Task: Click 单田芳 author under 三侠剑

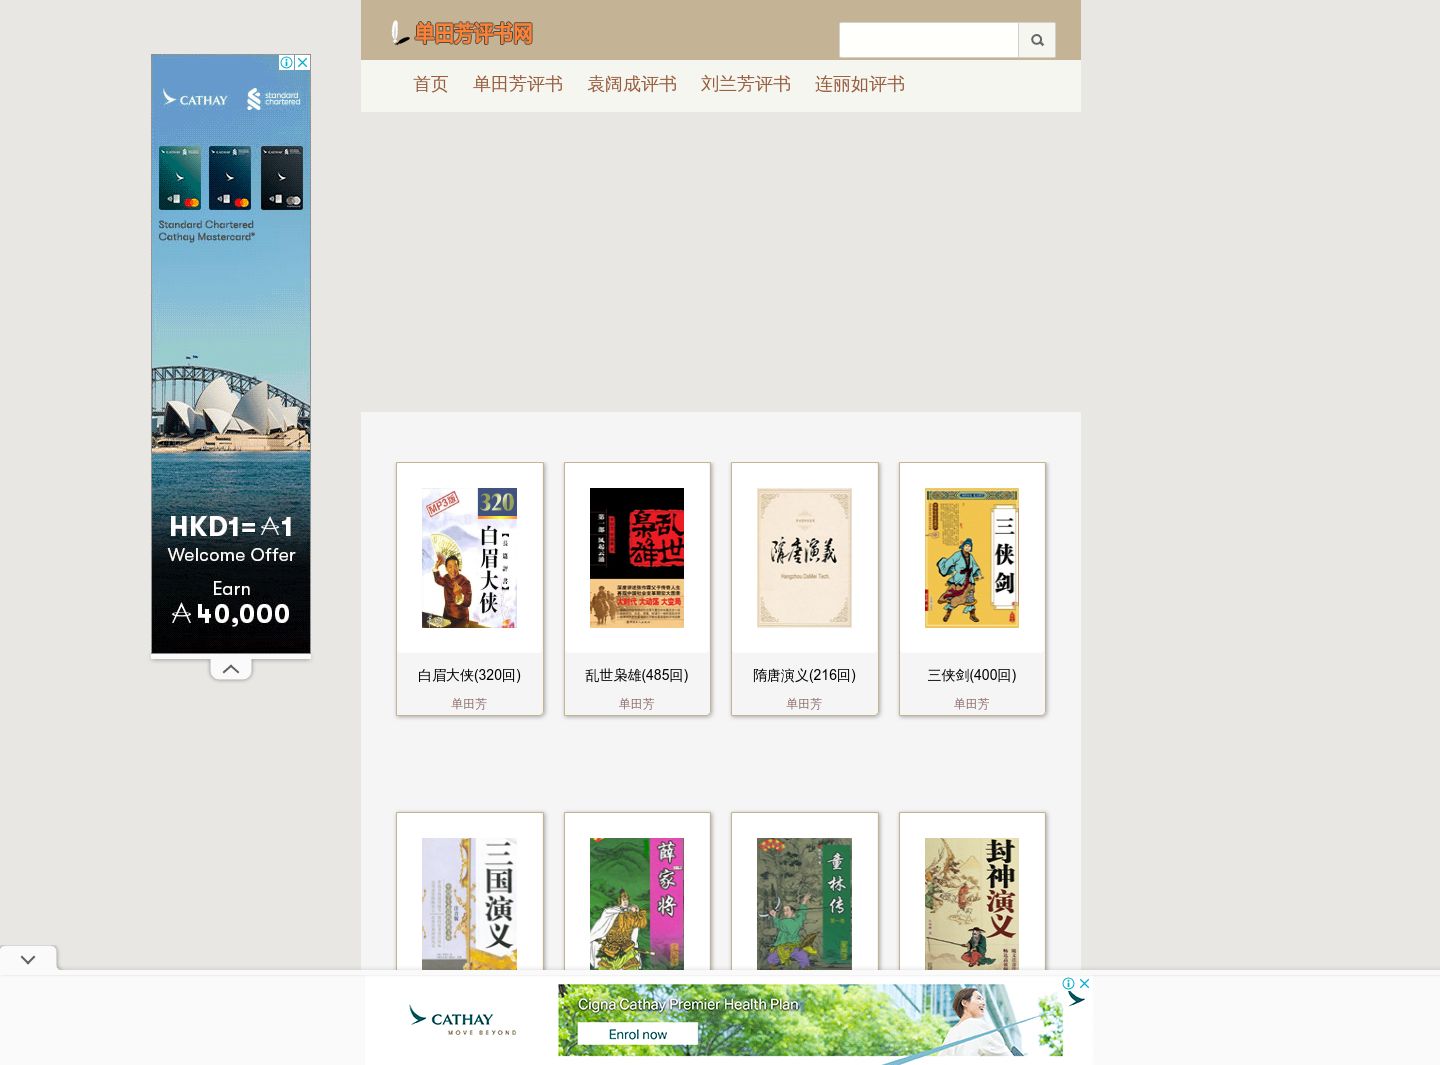Action: click(972, 704)
